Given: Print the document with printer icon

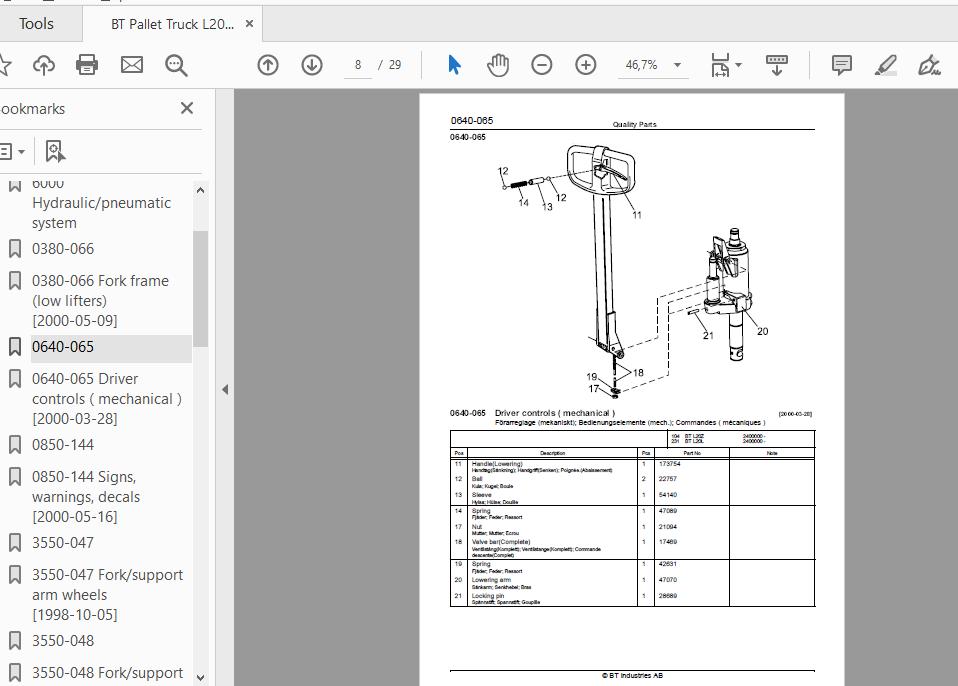Looking at the screenshot, I should (87, 65).
